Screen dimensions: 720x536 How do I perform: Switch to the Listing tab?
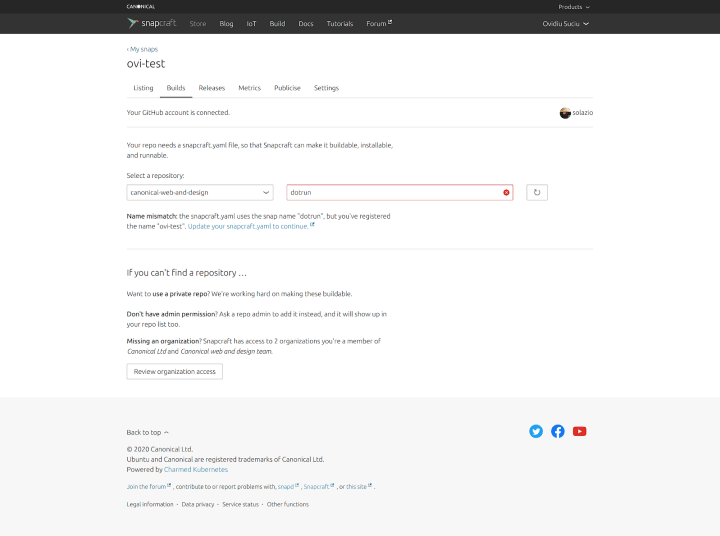(x=143, y=88)
